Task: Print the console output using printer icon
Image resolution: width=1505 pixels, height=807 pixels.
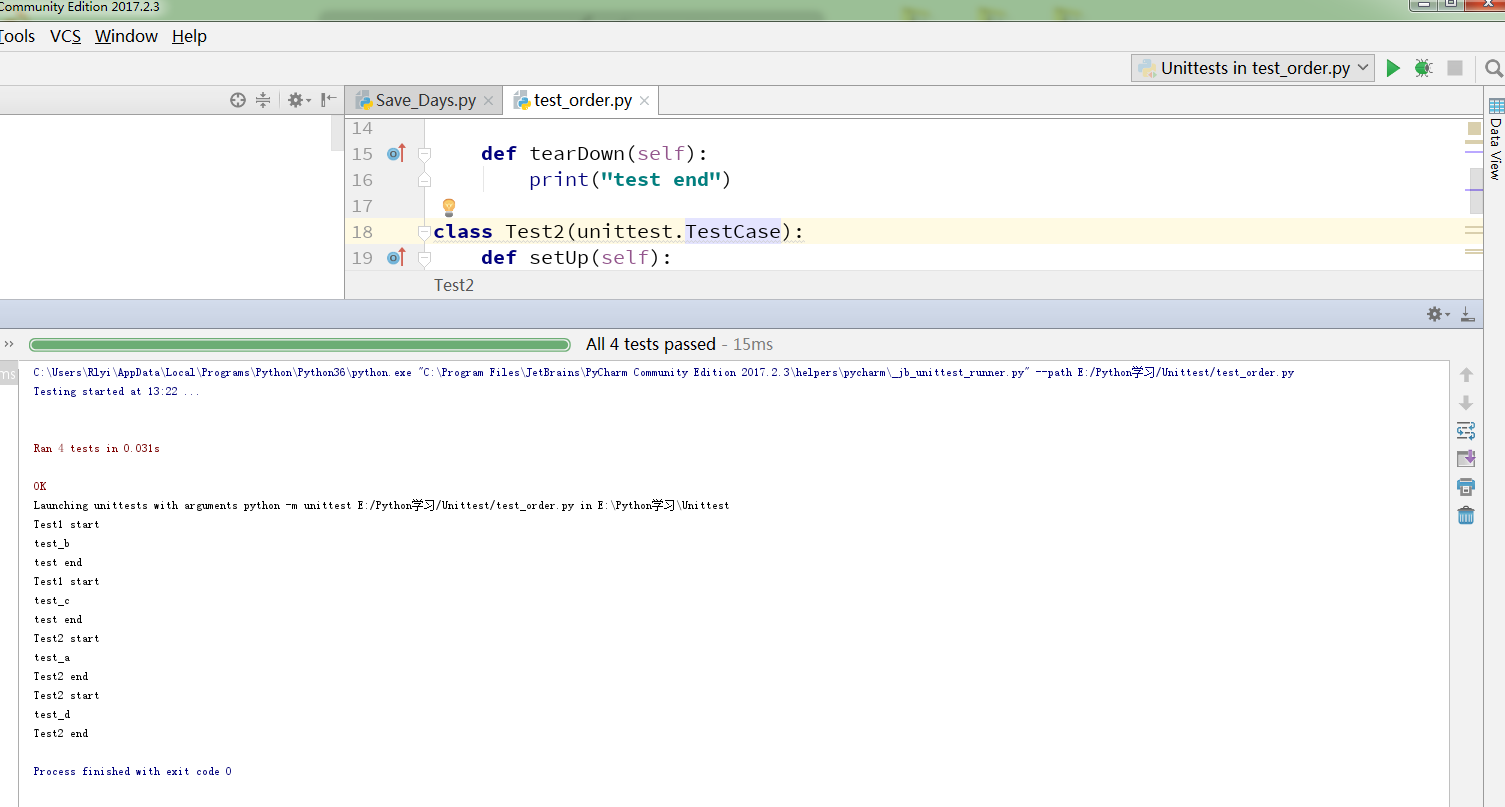Action: (1466, 488)
